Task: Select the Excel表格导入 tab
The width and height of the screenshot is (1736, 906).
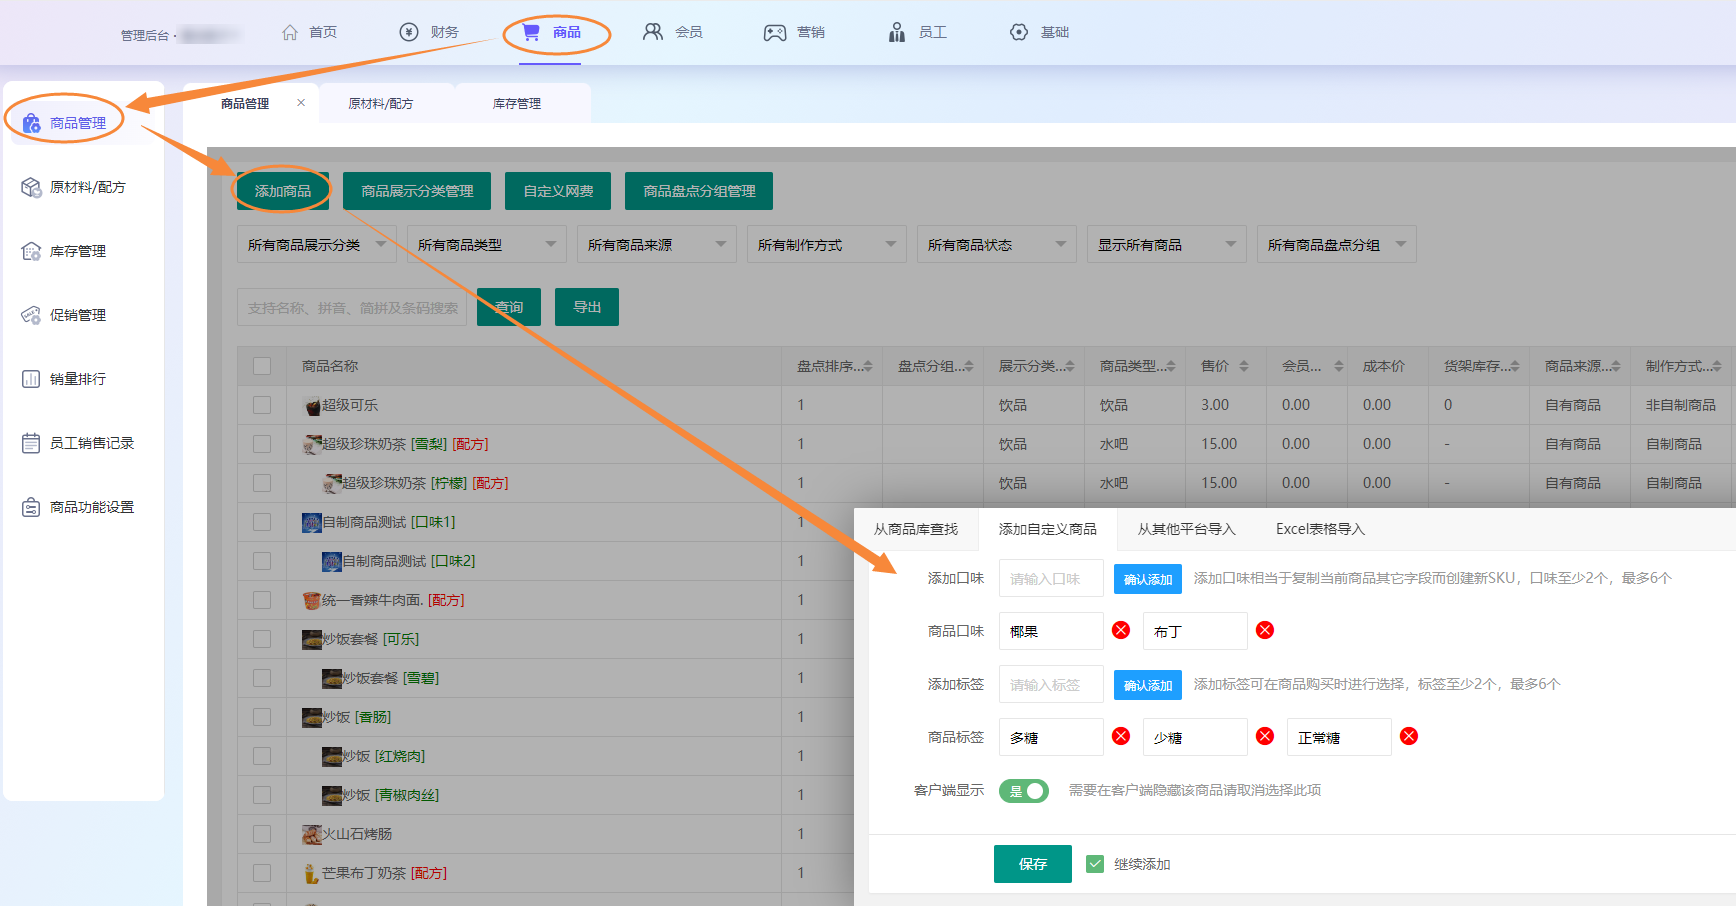Action: tap(1320, 529)
